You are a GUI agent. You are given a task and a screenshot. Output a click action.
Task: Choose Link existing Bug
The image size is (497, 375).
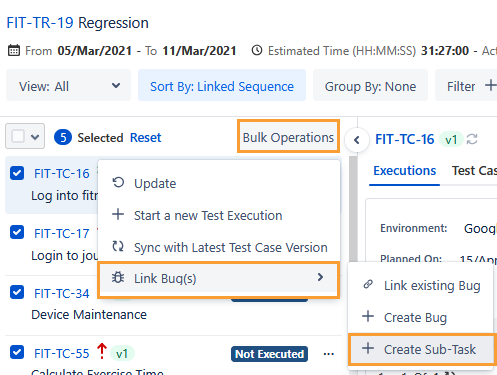(421, 286)
